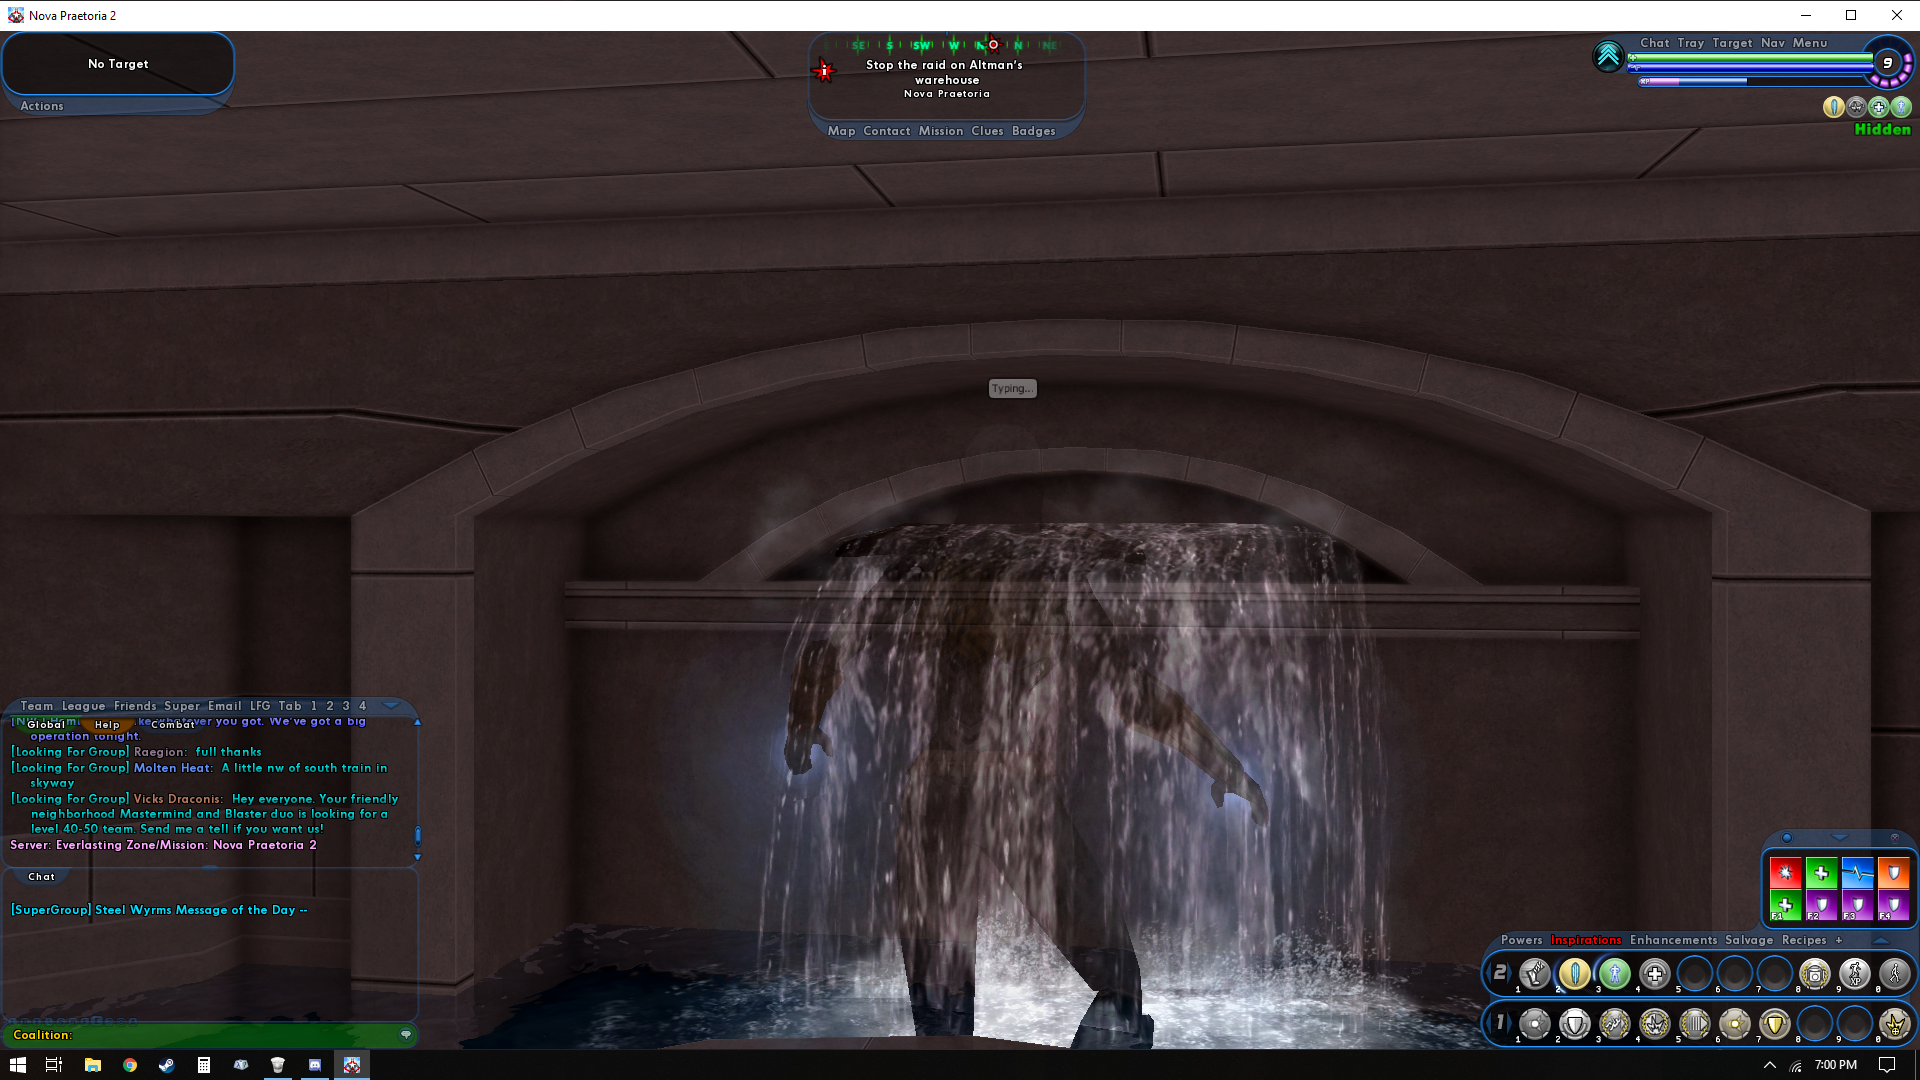Toggle the Walk power in tray 2 slot 0

coord(1895,973)
